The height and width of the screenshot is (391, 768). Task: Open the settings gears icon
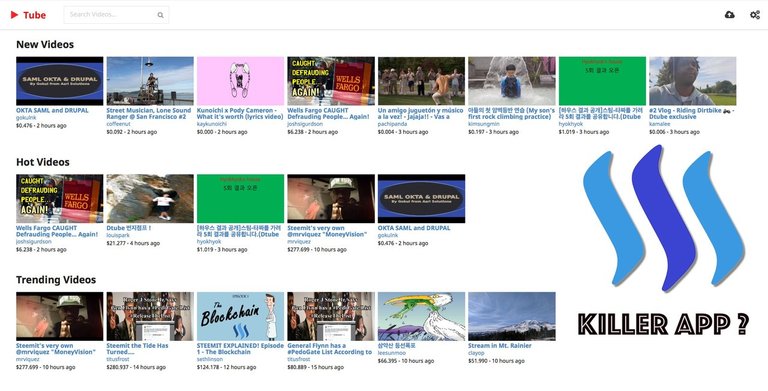[x=755, y=15]
